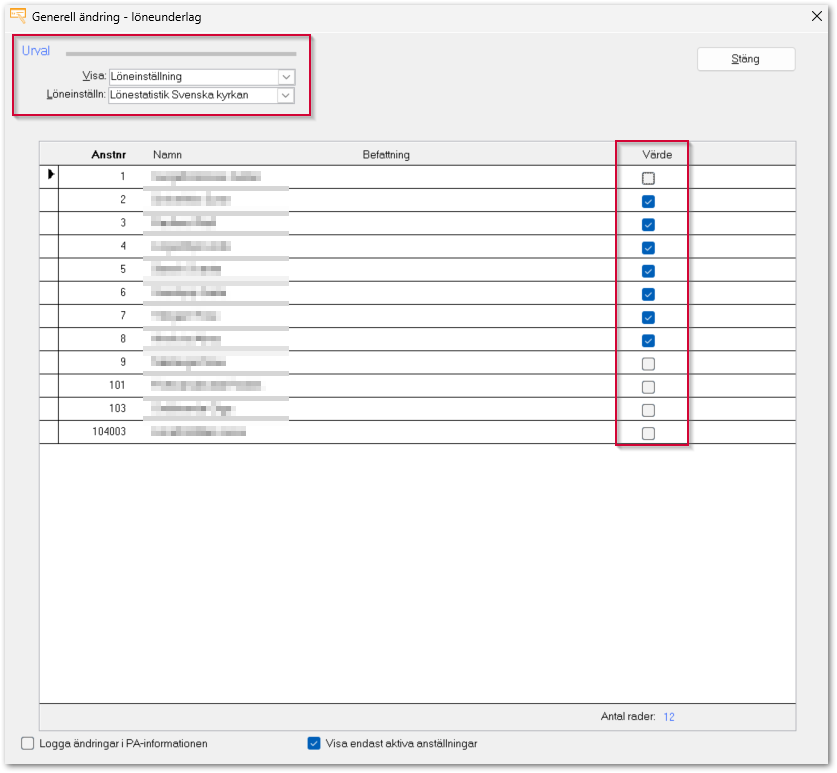Screen dimensions: 837x773
Task: Click the Urval section heading
Action: pyautogui.click(x=36, y=51)
